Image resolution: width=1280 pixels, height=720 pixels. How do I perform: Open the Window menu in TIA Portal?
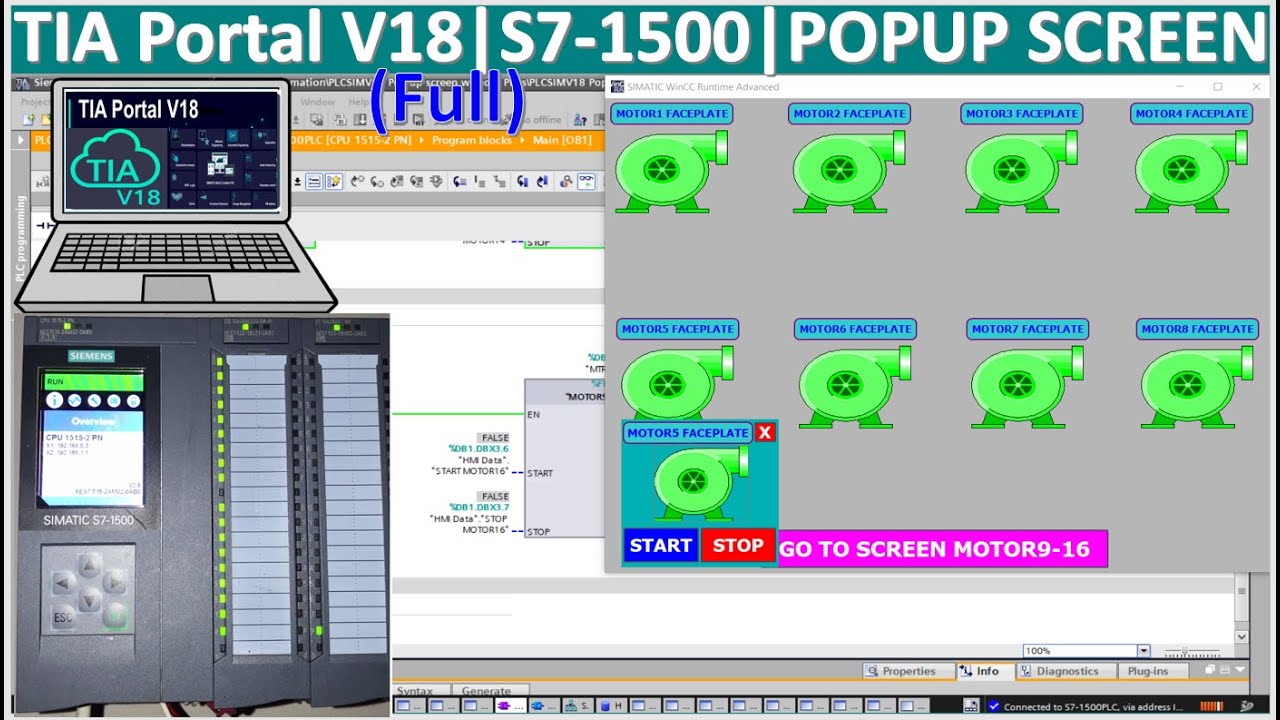[x=318, y=102]
